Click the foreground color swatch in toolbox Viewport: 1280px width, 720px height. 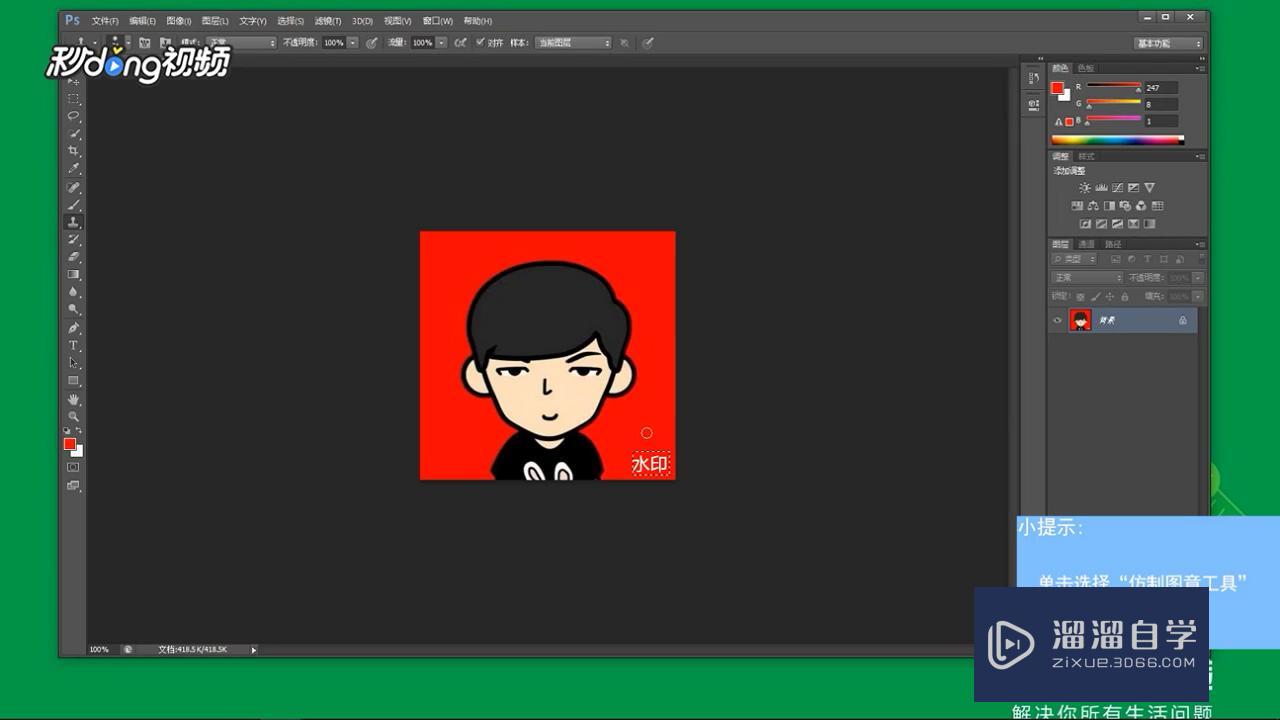[x=69, y=444]
